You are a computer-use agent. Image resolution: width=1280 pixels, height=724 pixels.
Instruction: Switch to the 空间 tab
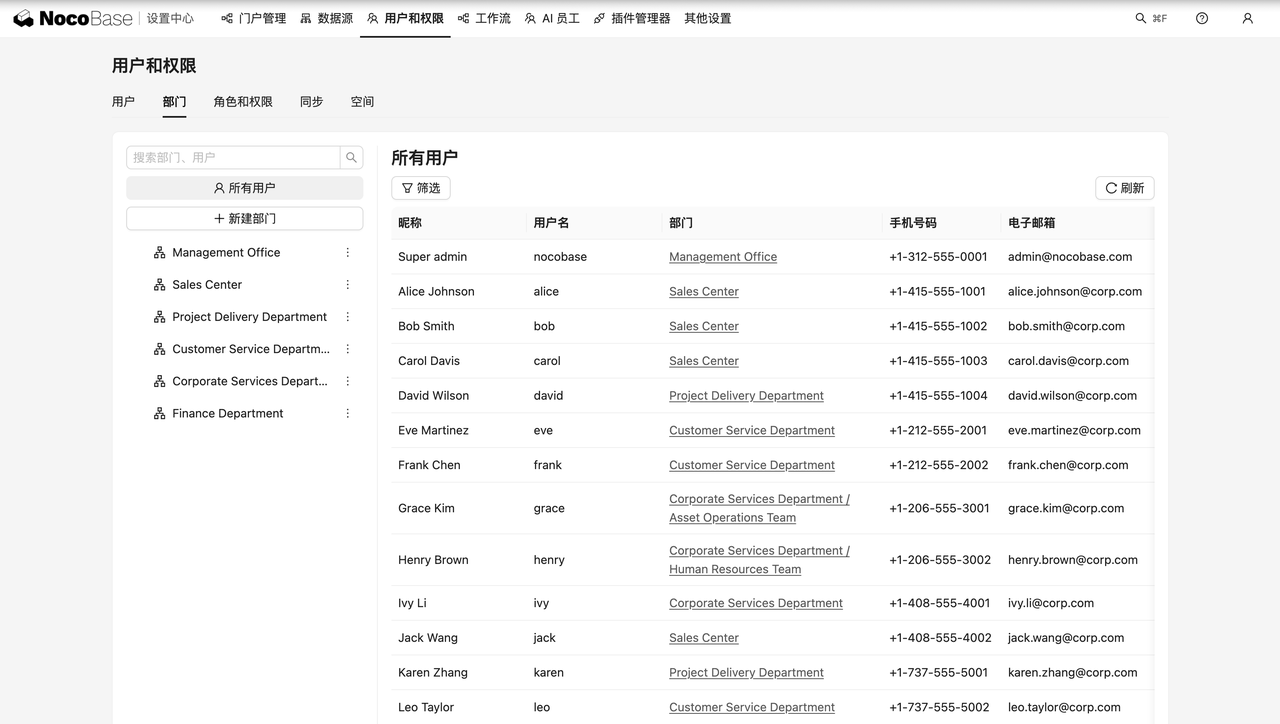(362, 102)
